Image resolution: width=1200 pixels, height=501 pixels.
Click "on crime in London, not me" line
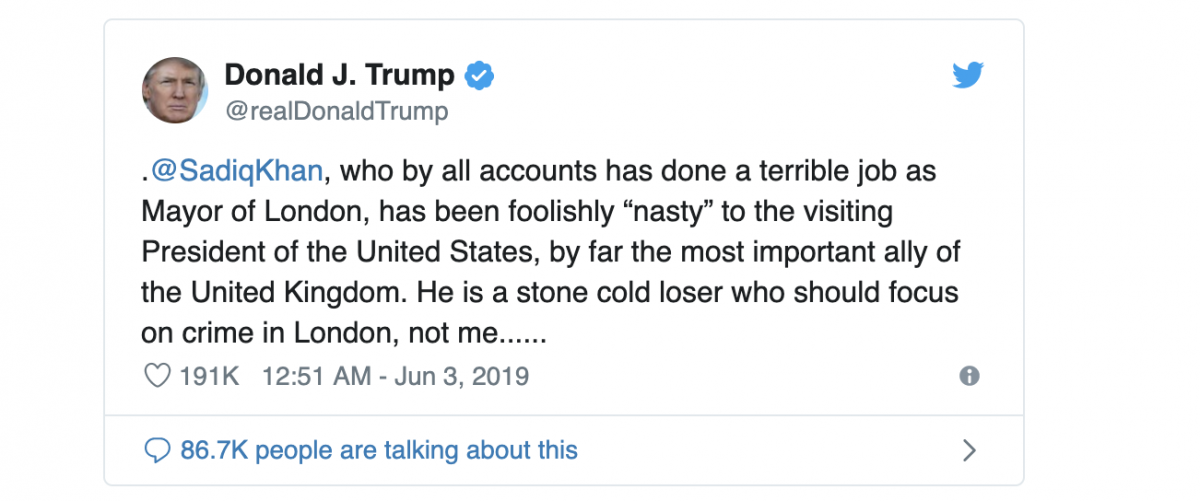pos(320,334)
